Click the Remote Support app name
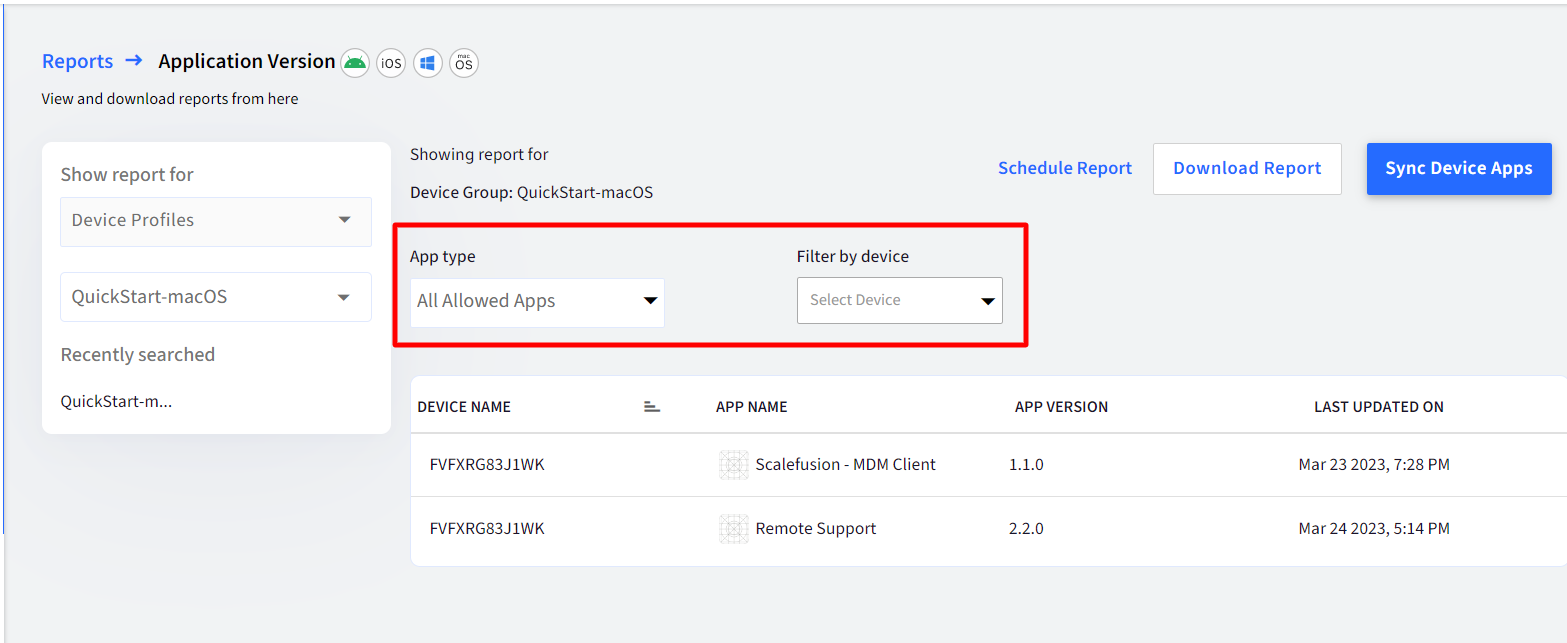This screenshot has width=1567, height=643. [x=816, y=529]
